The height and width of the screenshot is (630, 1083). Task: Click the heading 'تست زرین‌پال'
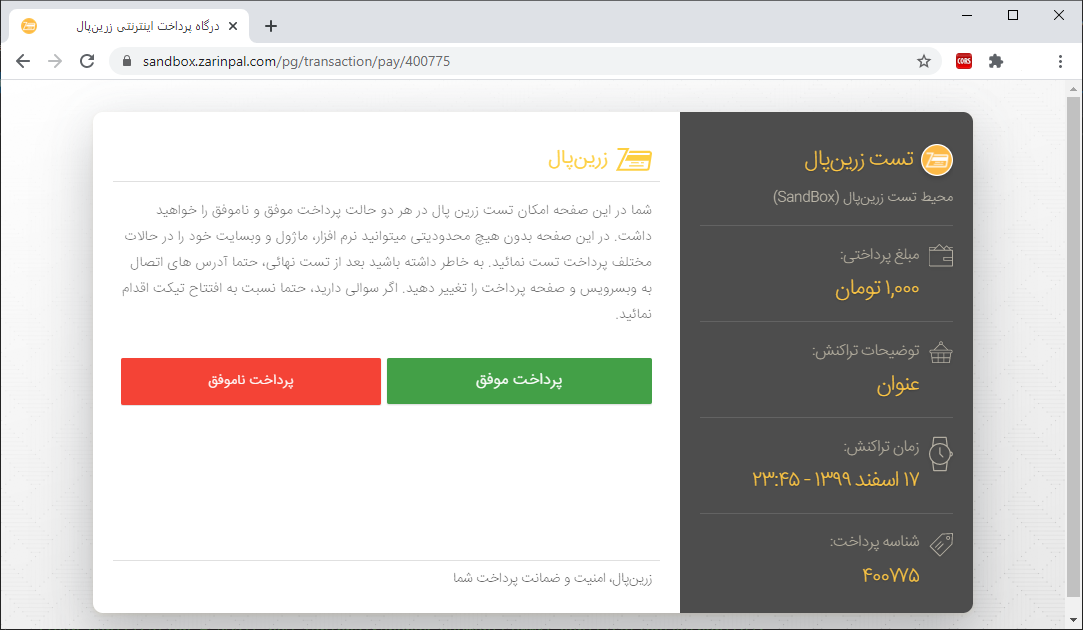pyautogui.click(x=859, y=160)
